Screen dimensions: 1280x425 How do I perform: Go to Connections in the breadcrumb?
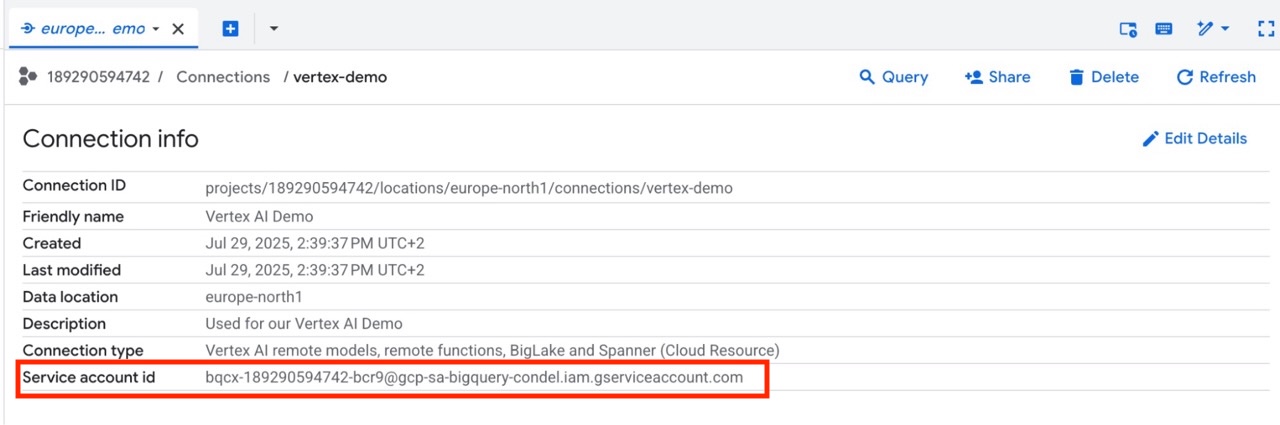pos(223,77)
